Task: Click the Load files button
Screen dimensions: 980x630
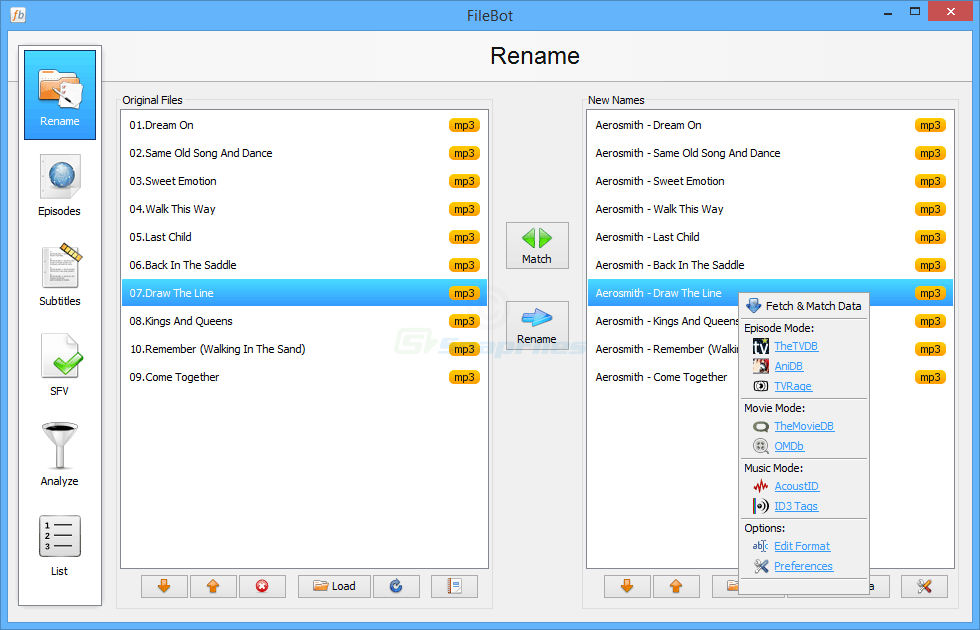Action: click(x=334, y=586)
